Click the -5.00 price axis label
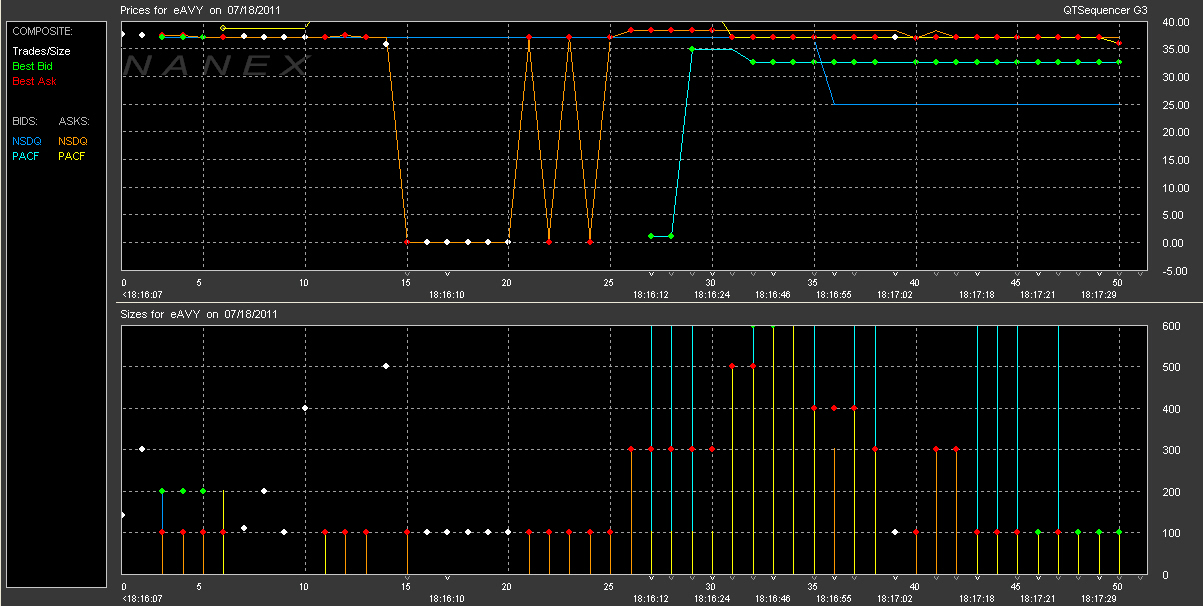This screenshot has width=1203, height=606. pyautogui.click(x=1174, y=270)
